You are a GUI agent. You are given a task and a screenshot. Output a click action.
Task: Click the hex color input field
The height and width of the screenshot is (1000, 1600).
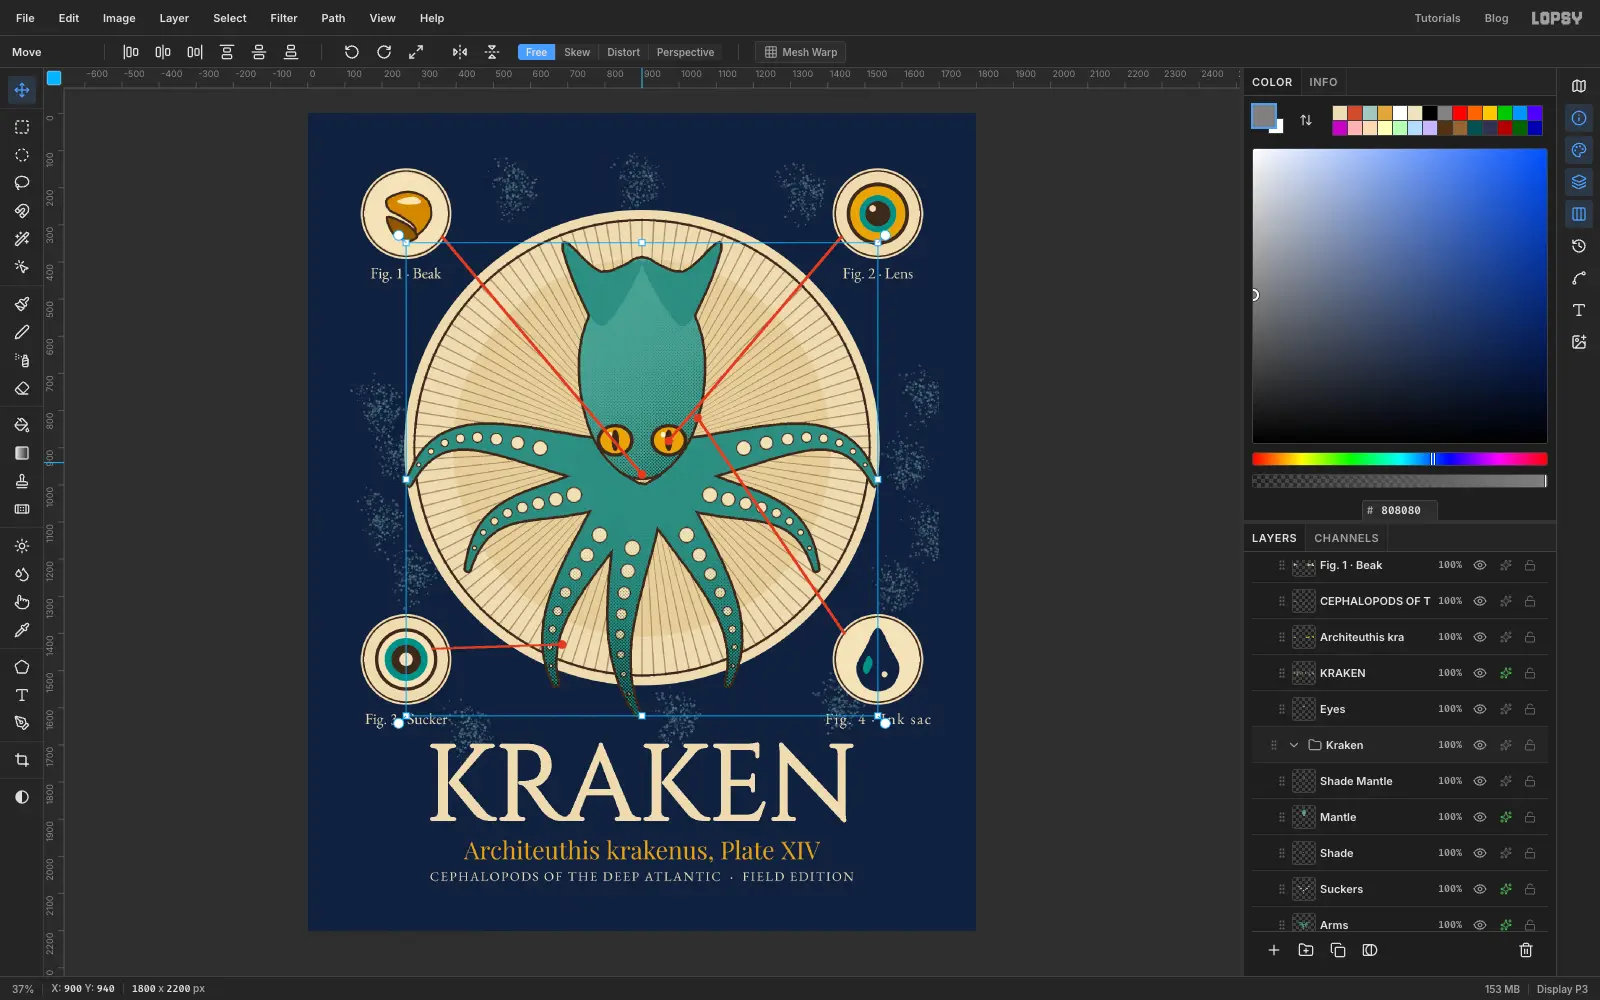(x=1399, y=510)
